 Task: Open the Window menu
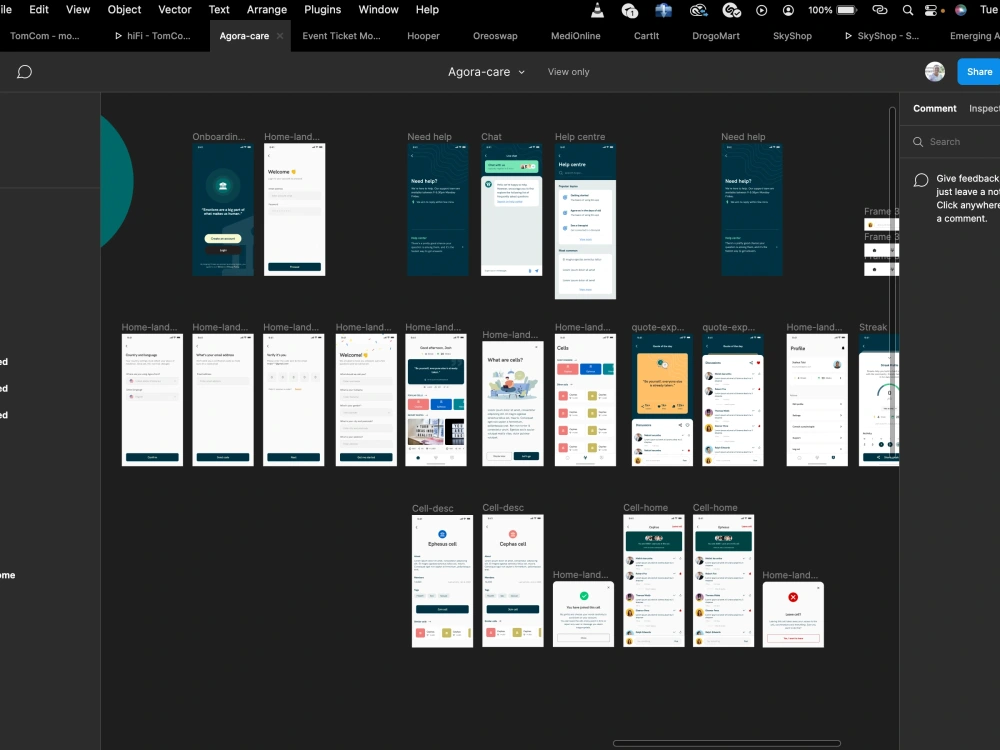point(378,10)
